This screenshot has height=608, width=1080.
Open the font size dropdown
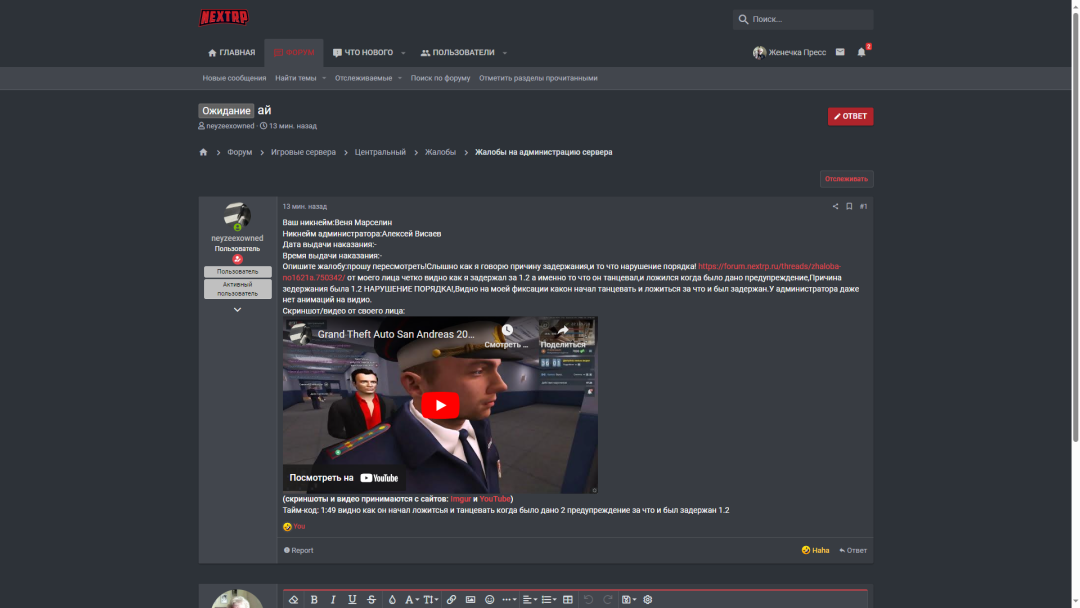430,600
